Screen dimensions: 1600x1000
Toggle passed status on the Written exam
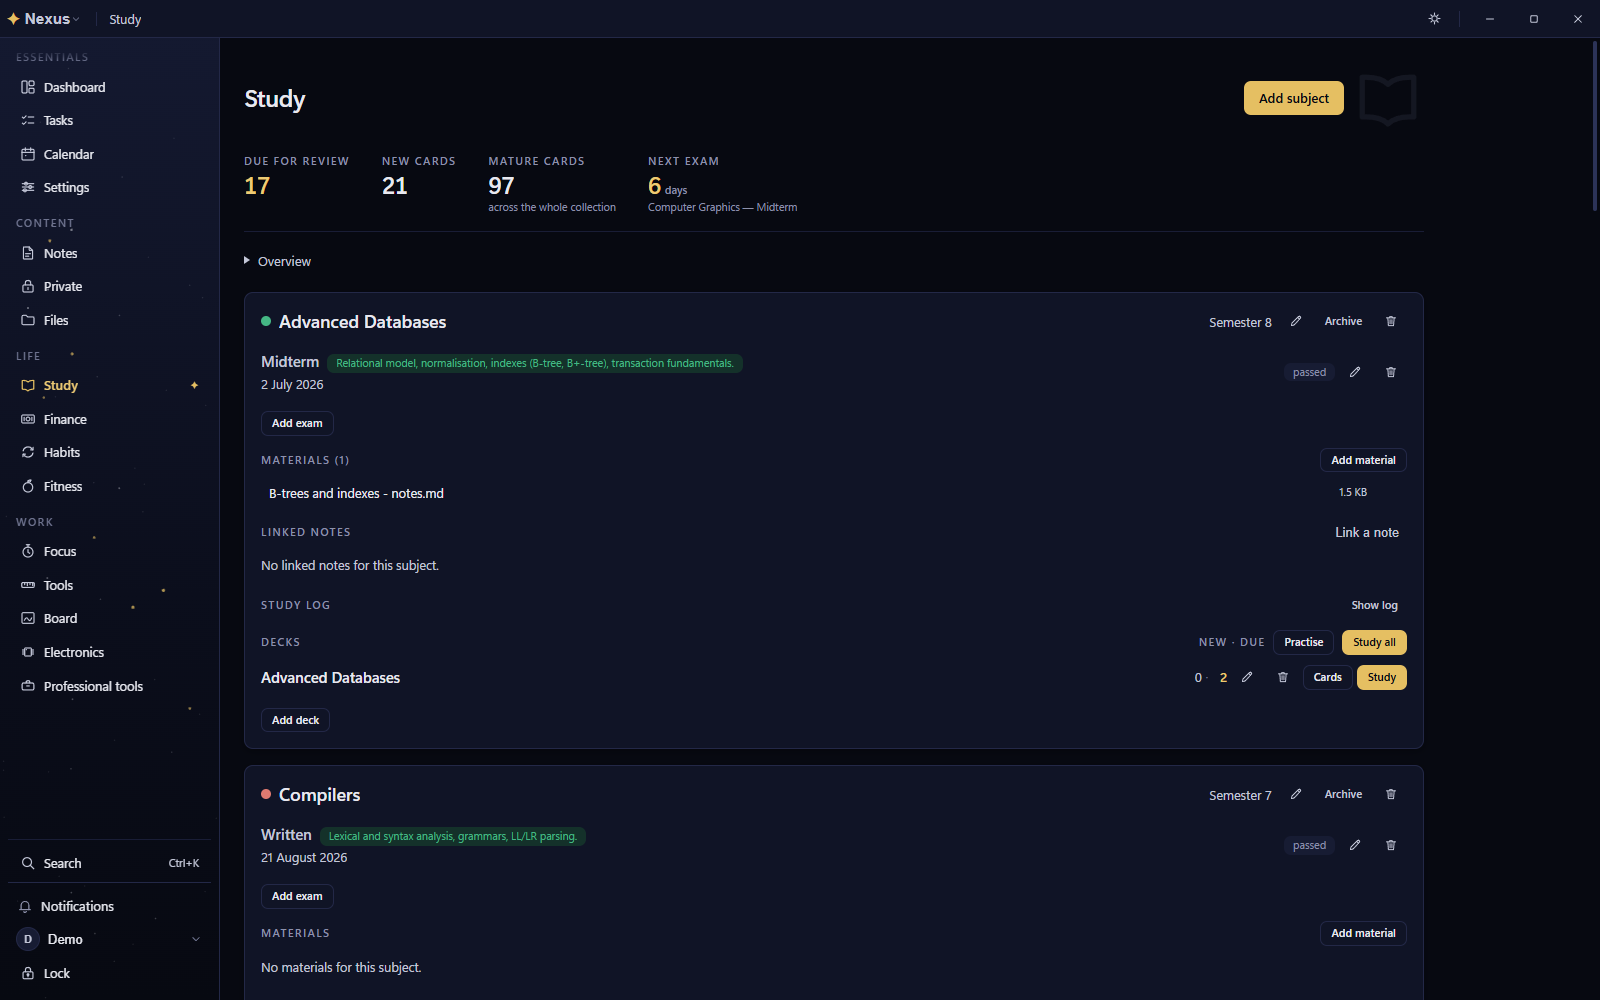[1309, 846]
